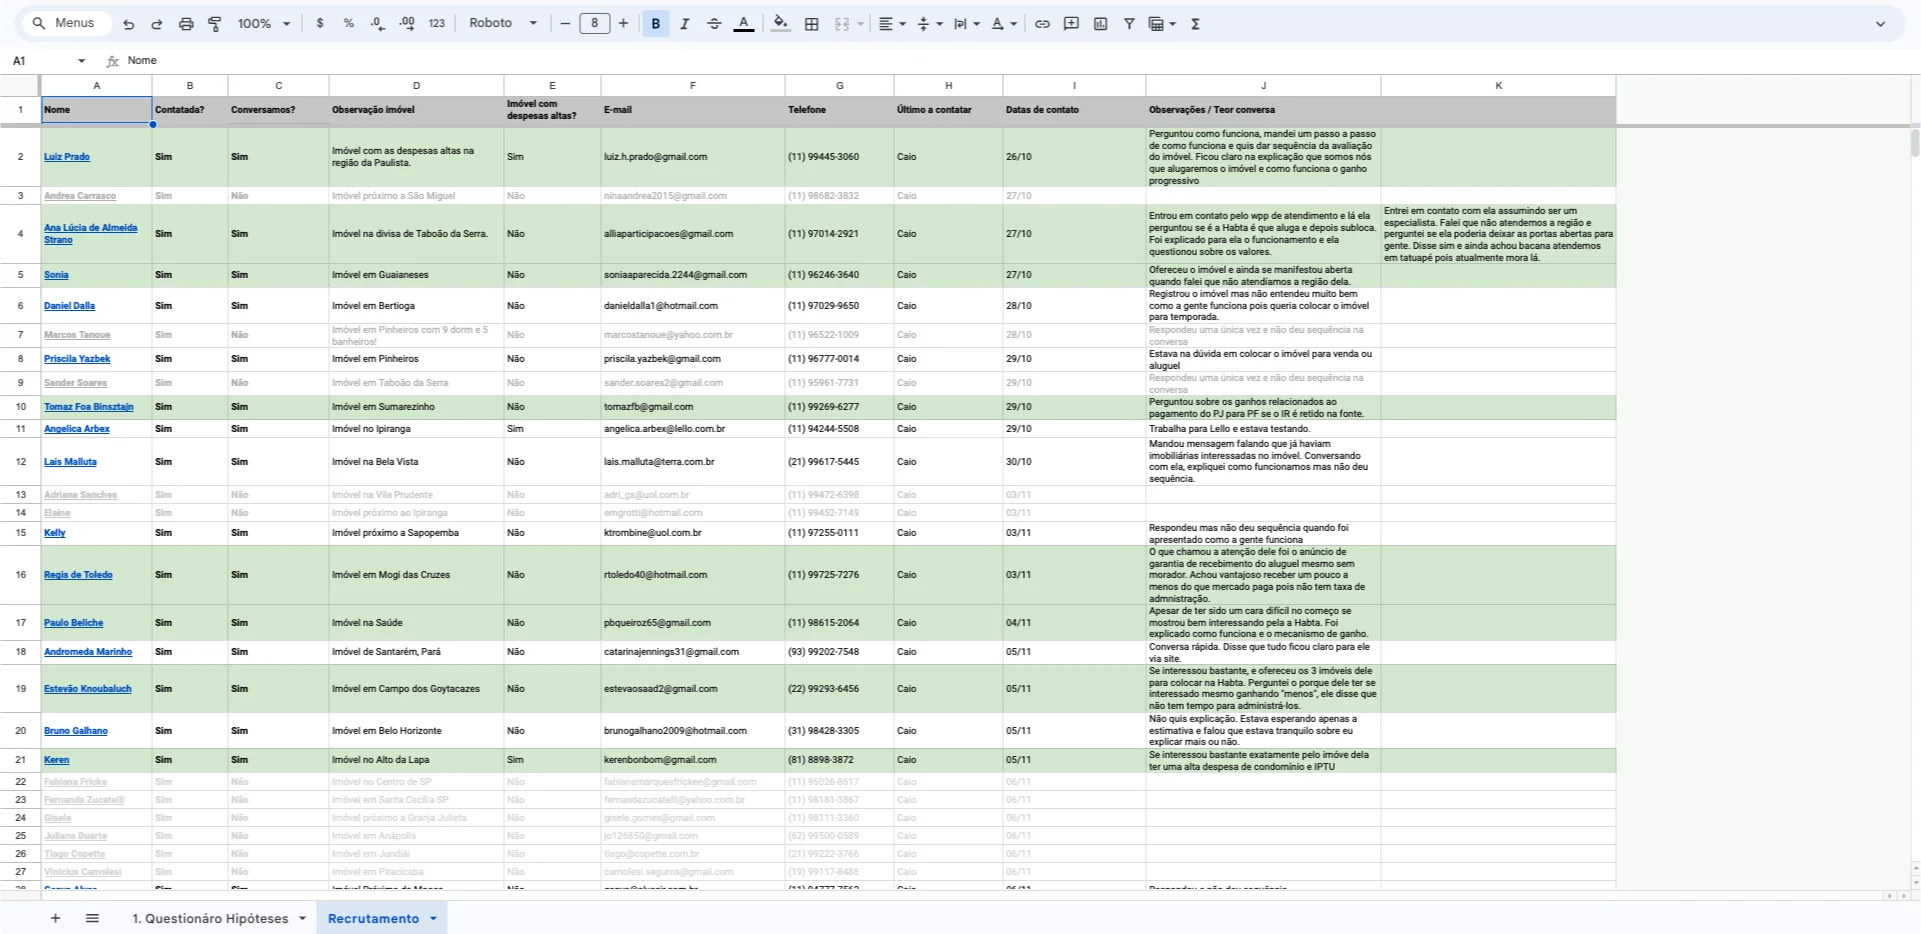
Task: Click the Name box dropdown arrow
Action: 82,61
